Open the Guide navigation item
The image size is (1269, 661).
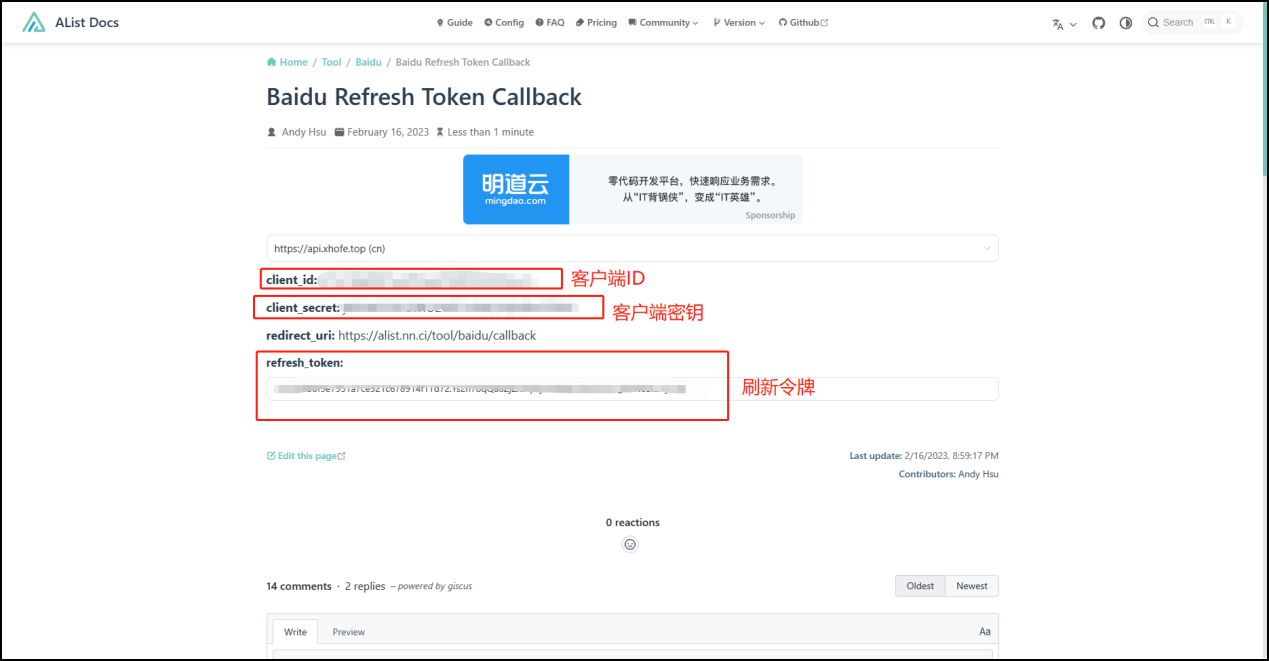454,22
